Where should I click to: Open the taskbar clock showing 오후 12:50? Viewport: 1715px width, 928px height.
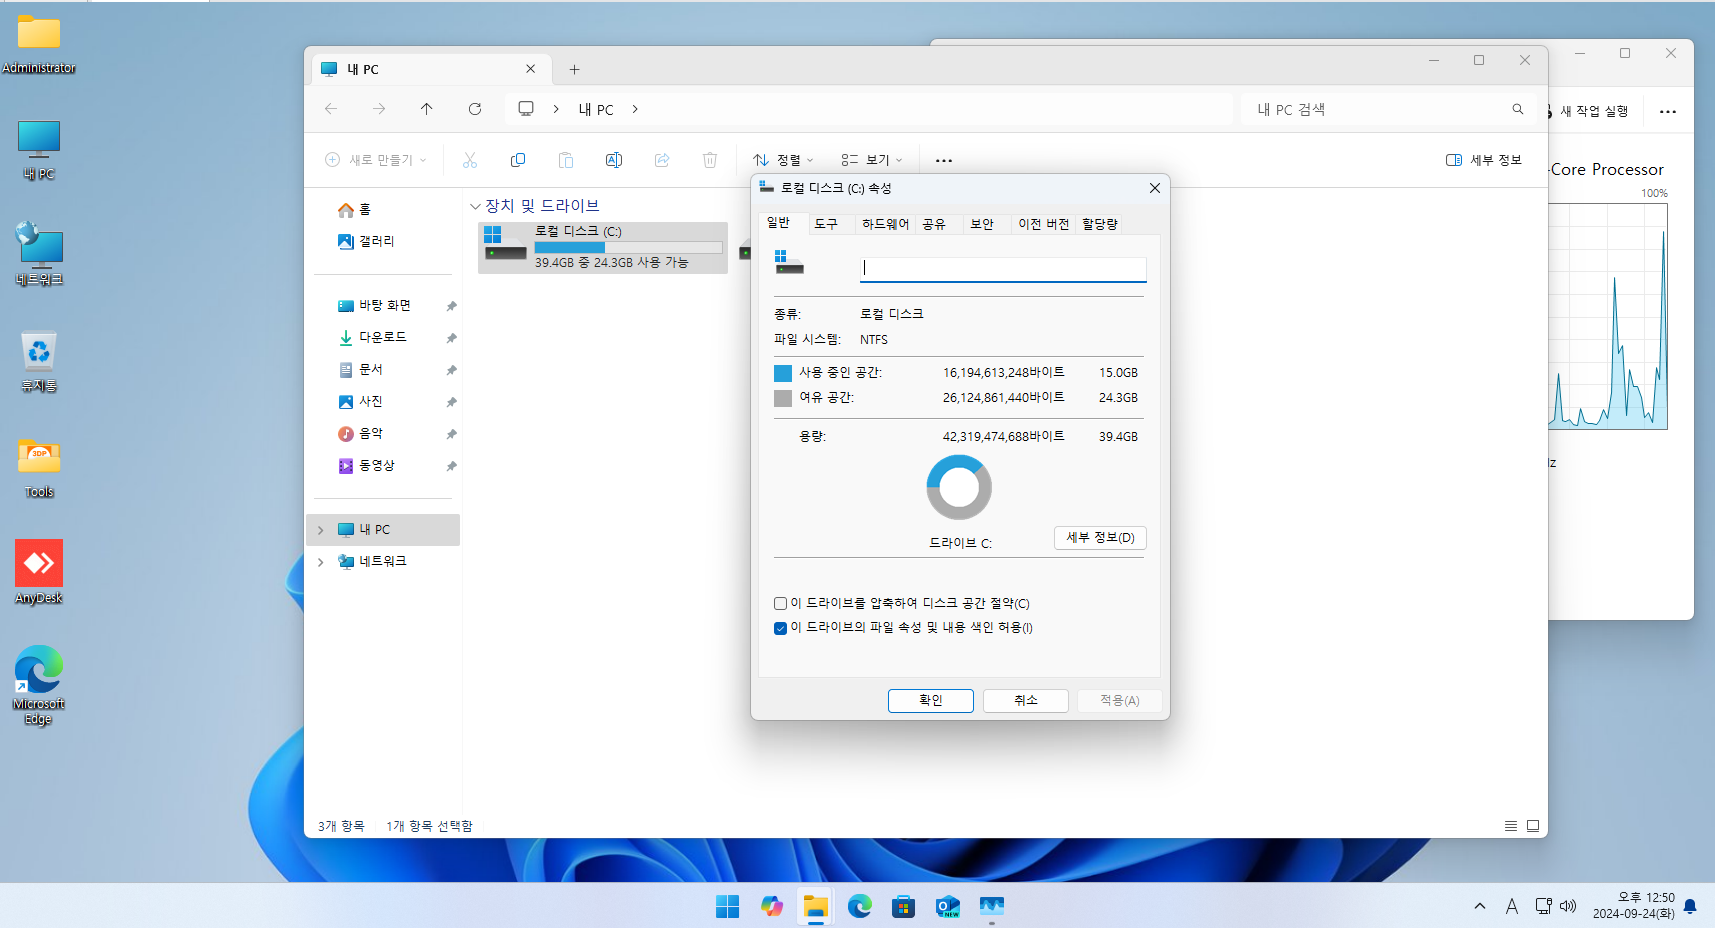click(x=1633, y=906)
